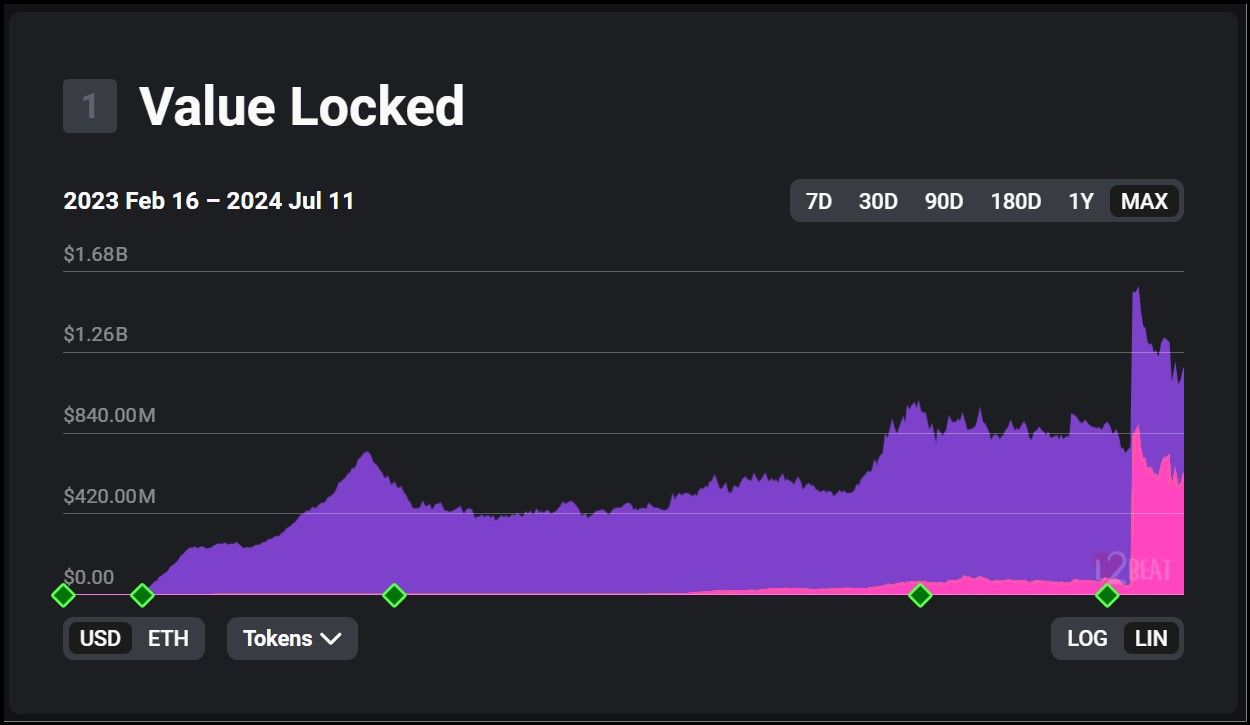1250x725 pixels.
Task: Enable LOG scale for the chart
Action: 1087,639
